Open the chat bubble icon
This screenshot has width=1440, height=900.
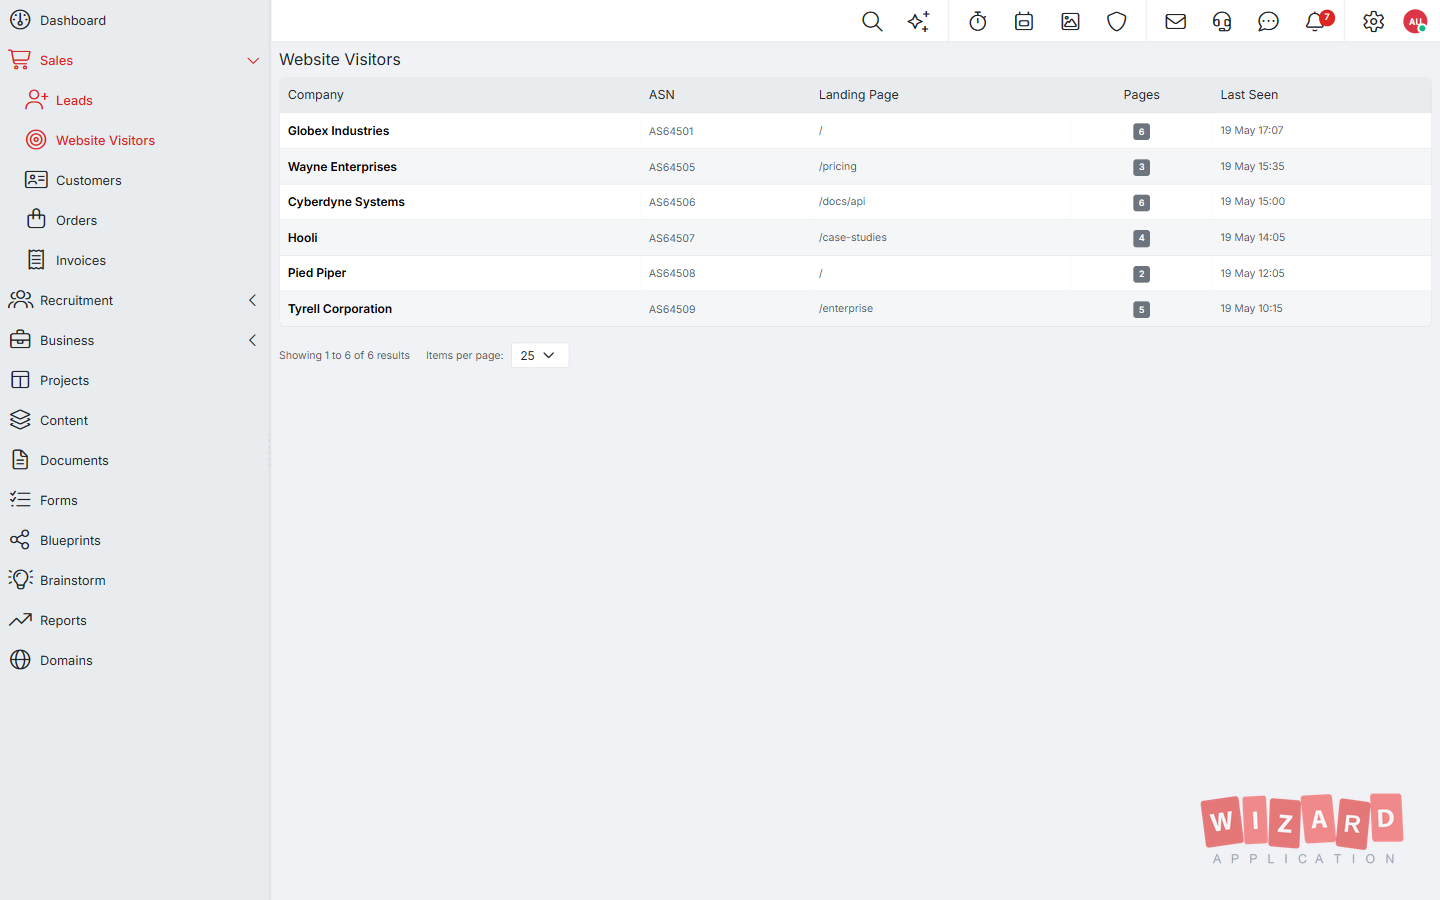[x=1268, y=21]
